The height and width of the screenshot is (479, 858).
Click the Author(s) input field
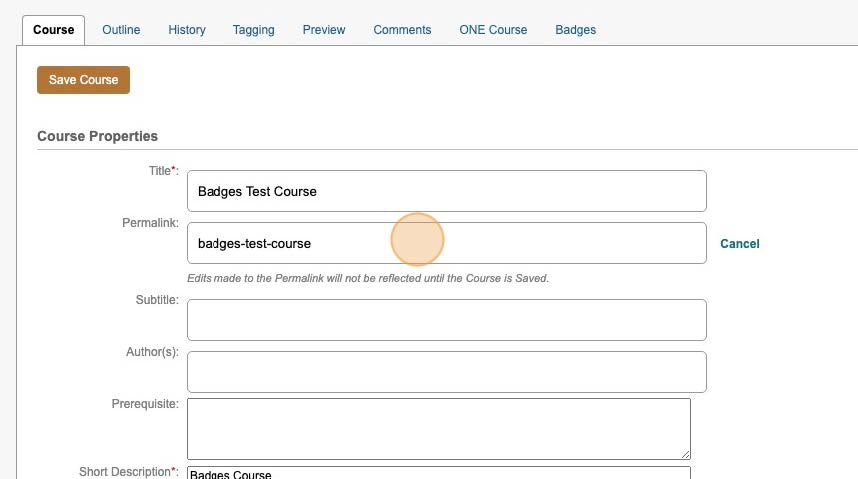pyautogui.click(x=447, y=372)
